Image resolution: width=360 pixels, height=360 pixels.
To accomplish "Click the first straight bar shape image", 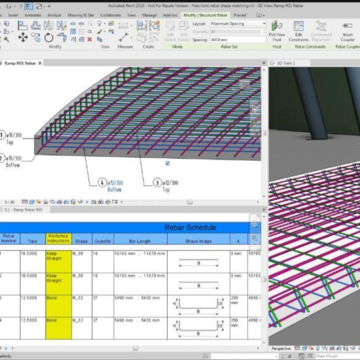I will click(x=198, y=262).
